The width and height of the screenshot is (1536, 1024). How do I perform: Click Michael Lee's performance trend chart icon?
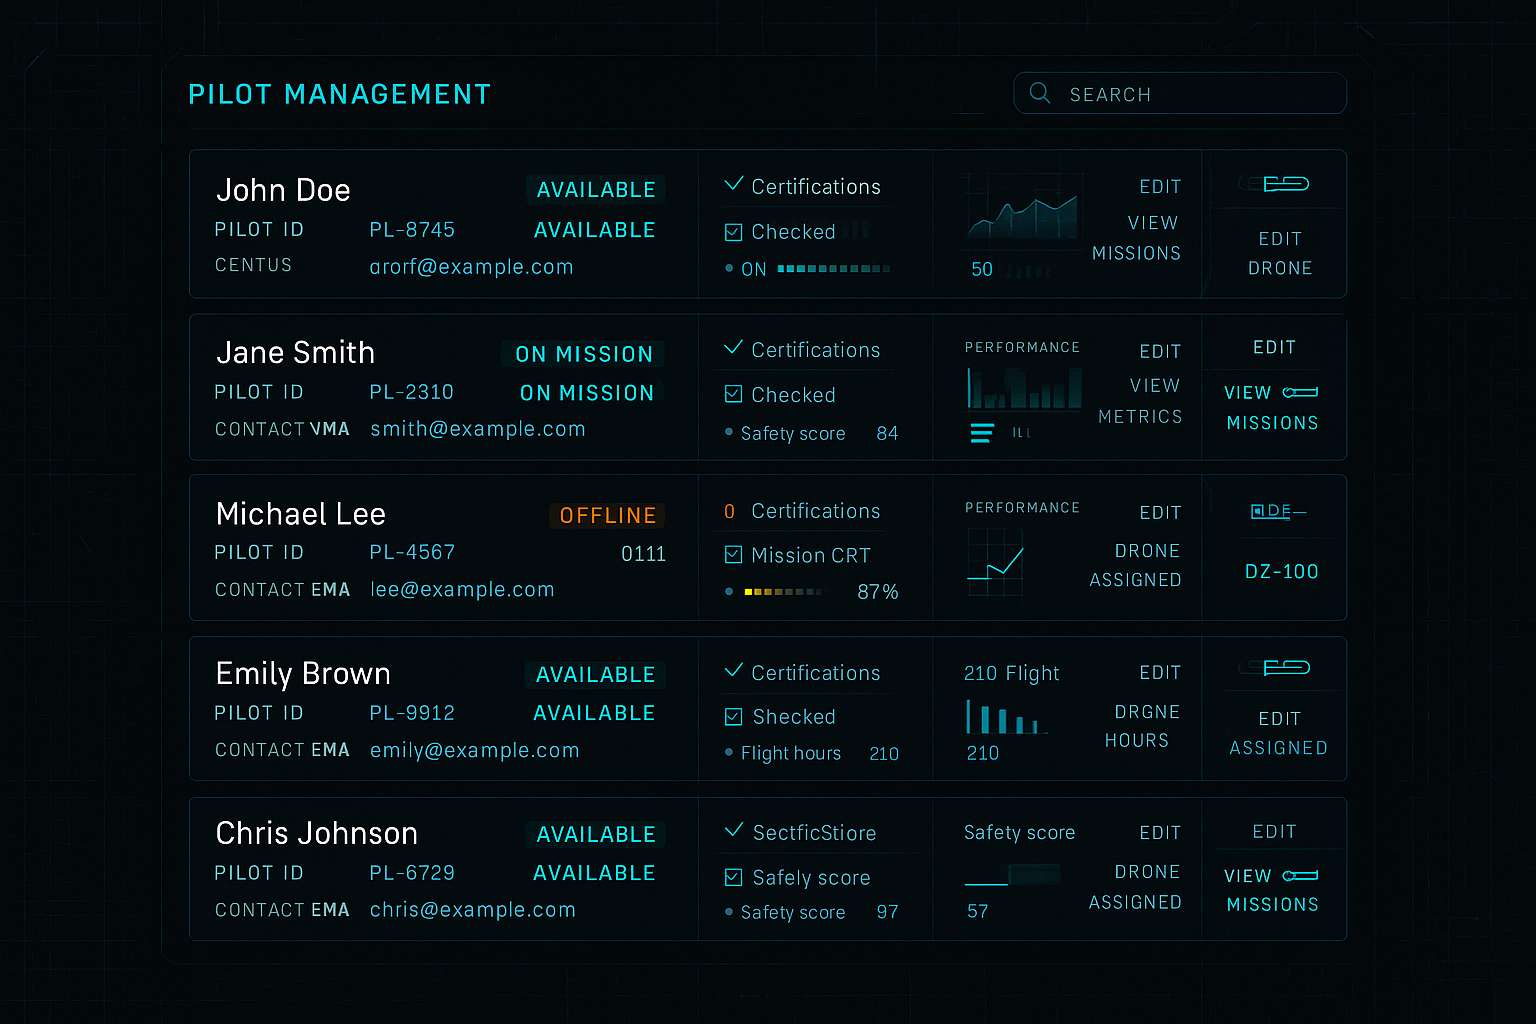995,563
